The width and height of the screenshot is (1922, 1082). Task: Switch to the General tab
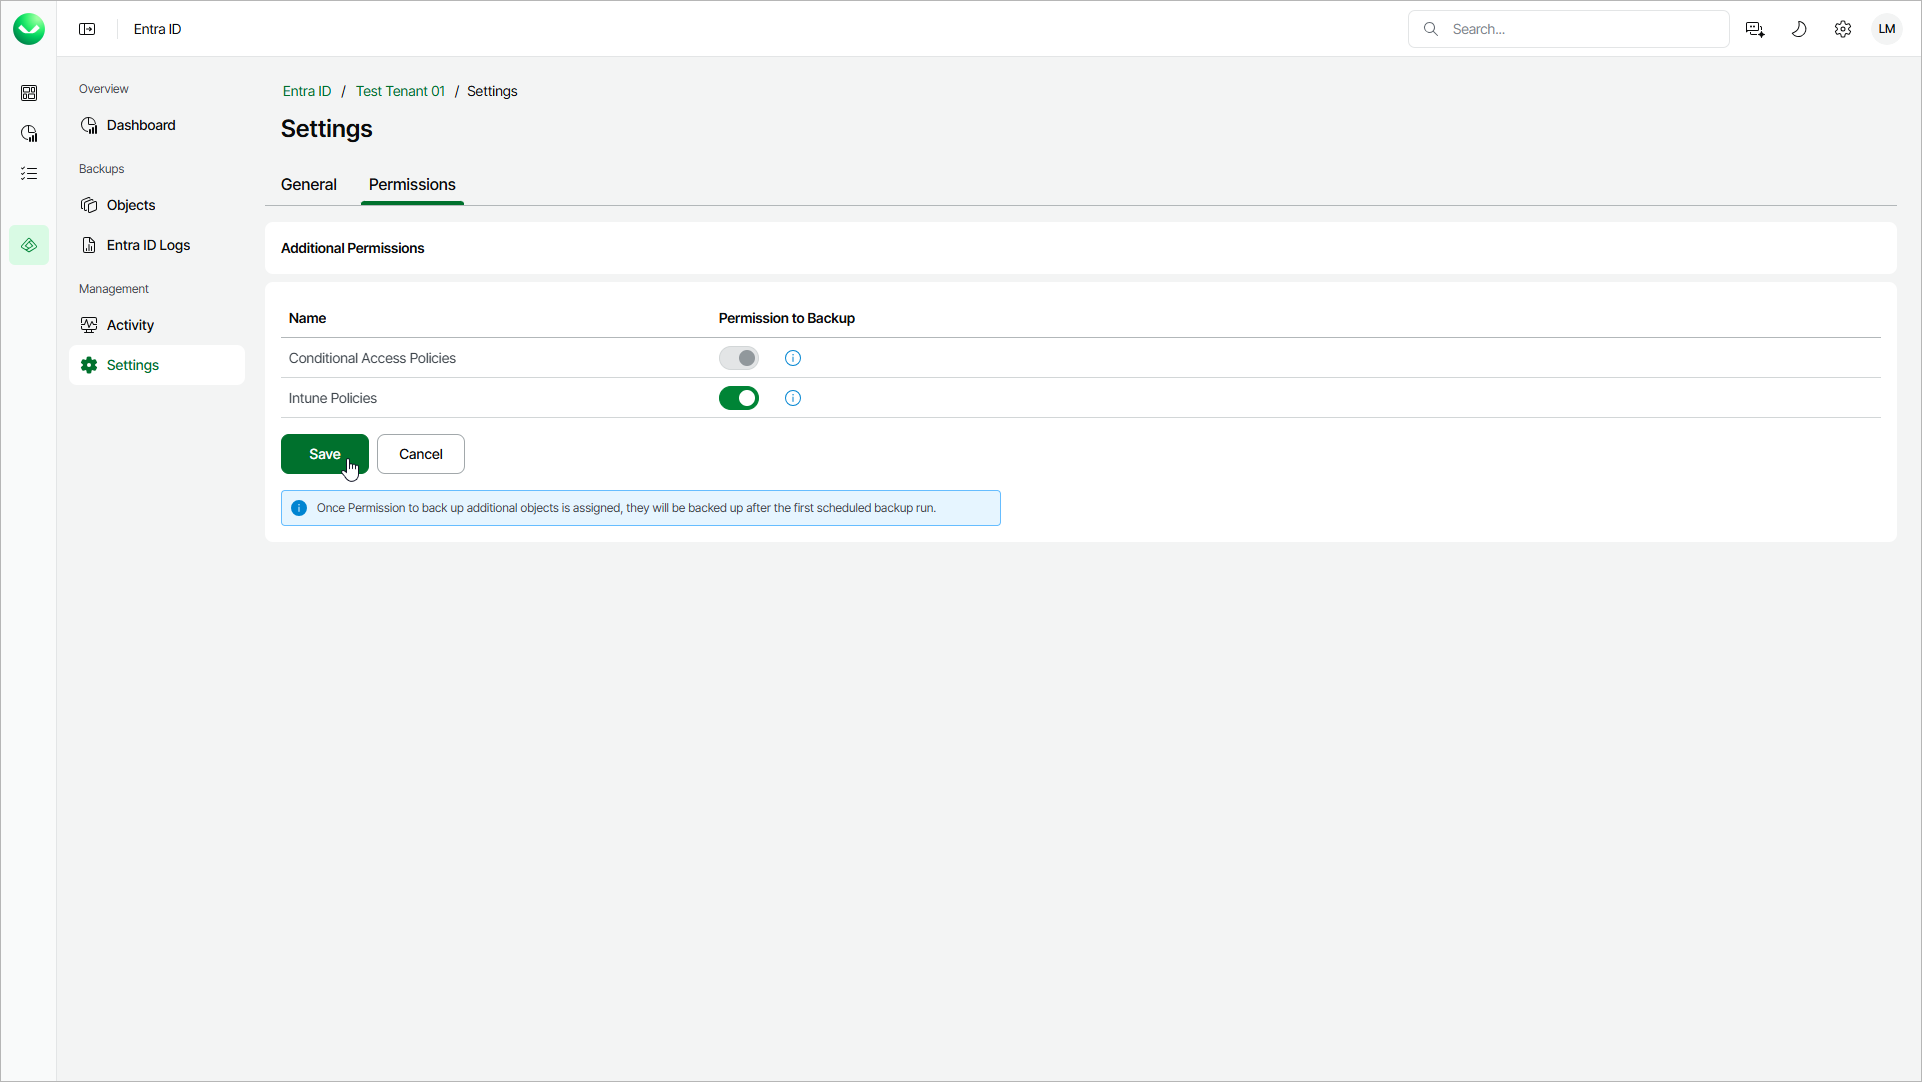click(x=309, y=185)
